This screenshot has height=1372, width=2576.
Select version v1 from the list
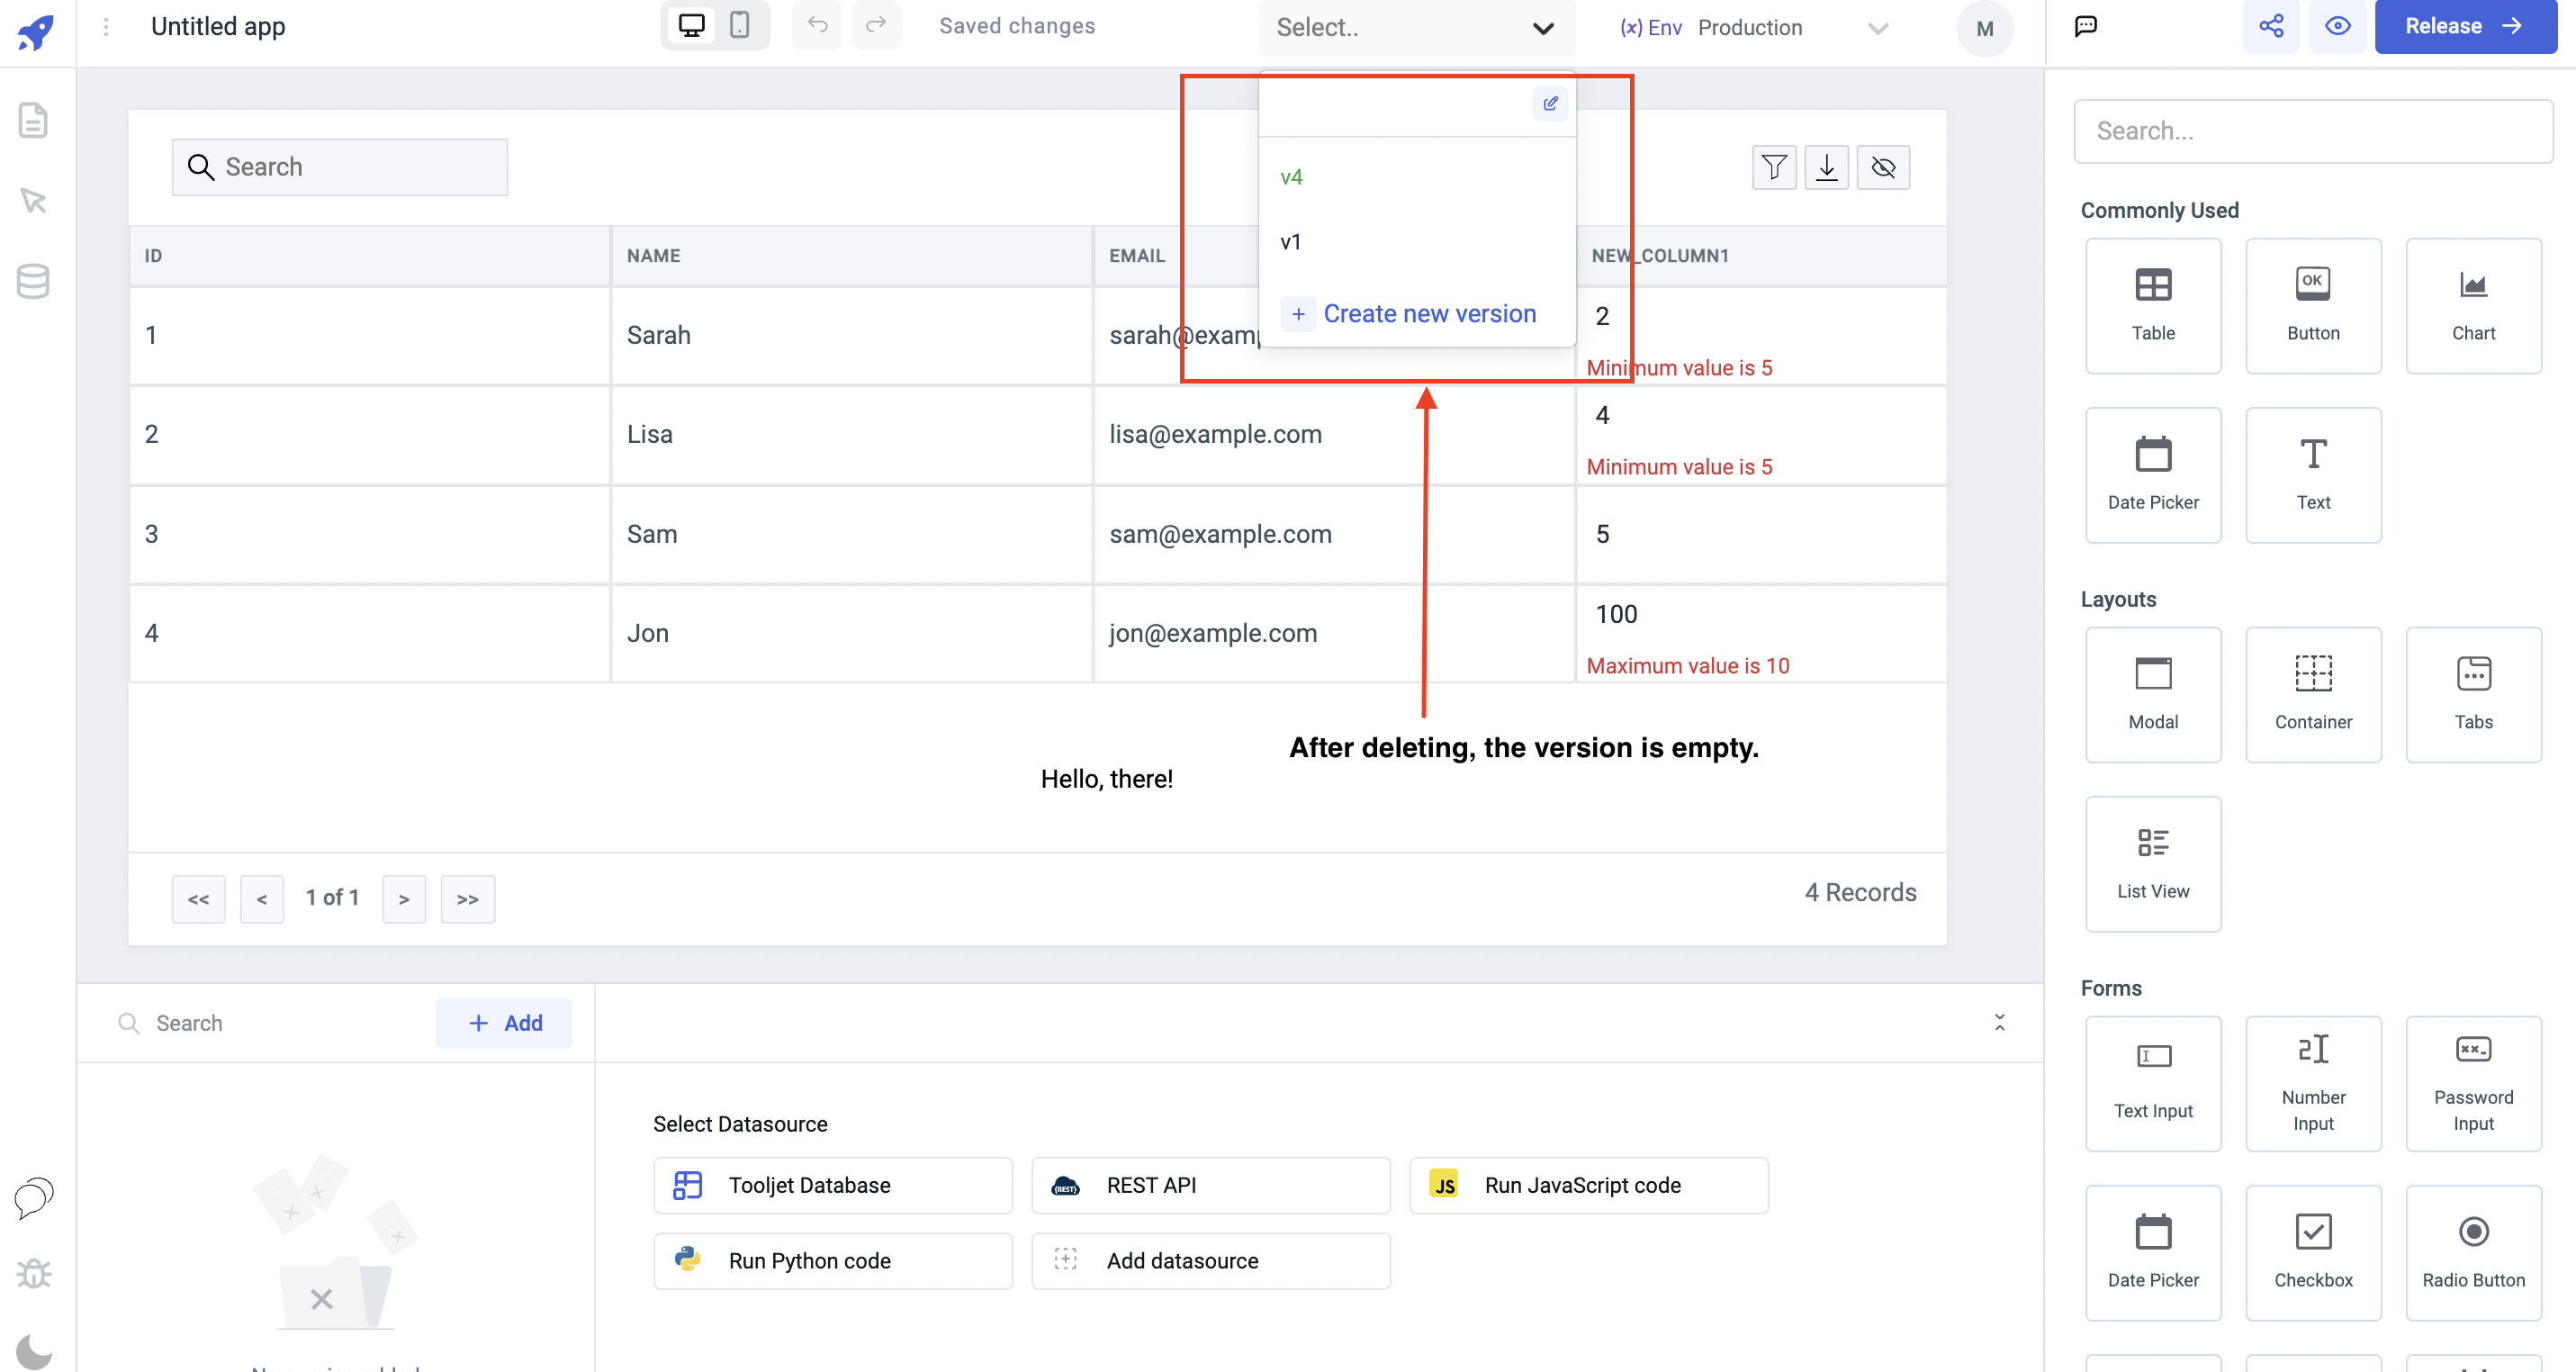pyautogui.click(x=1290, y=241)
